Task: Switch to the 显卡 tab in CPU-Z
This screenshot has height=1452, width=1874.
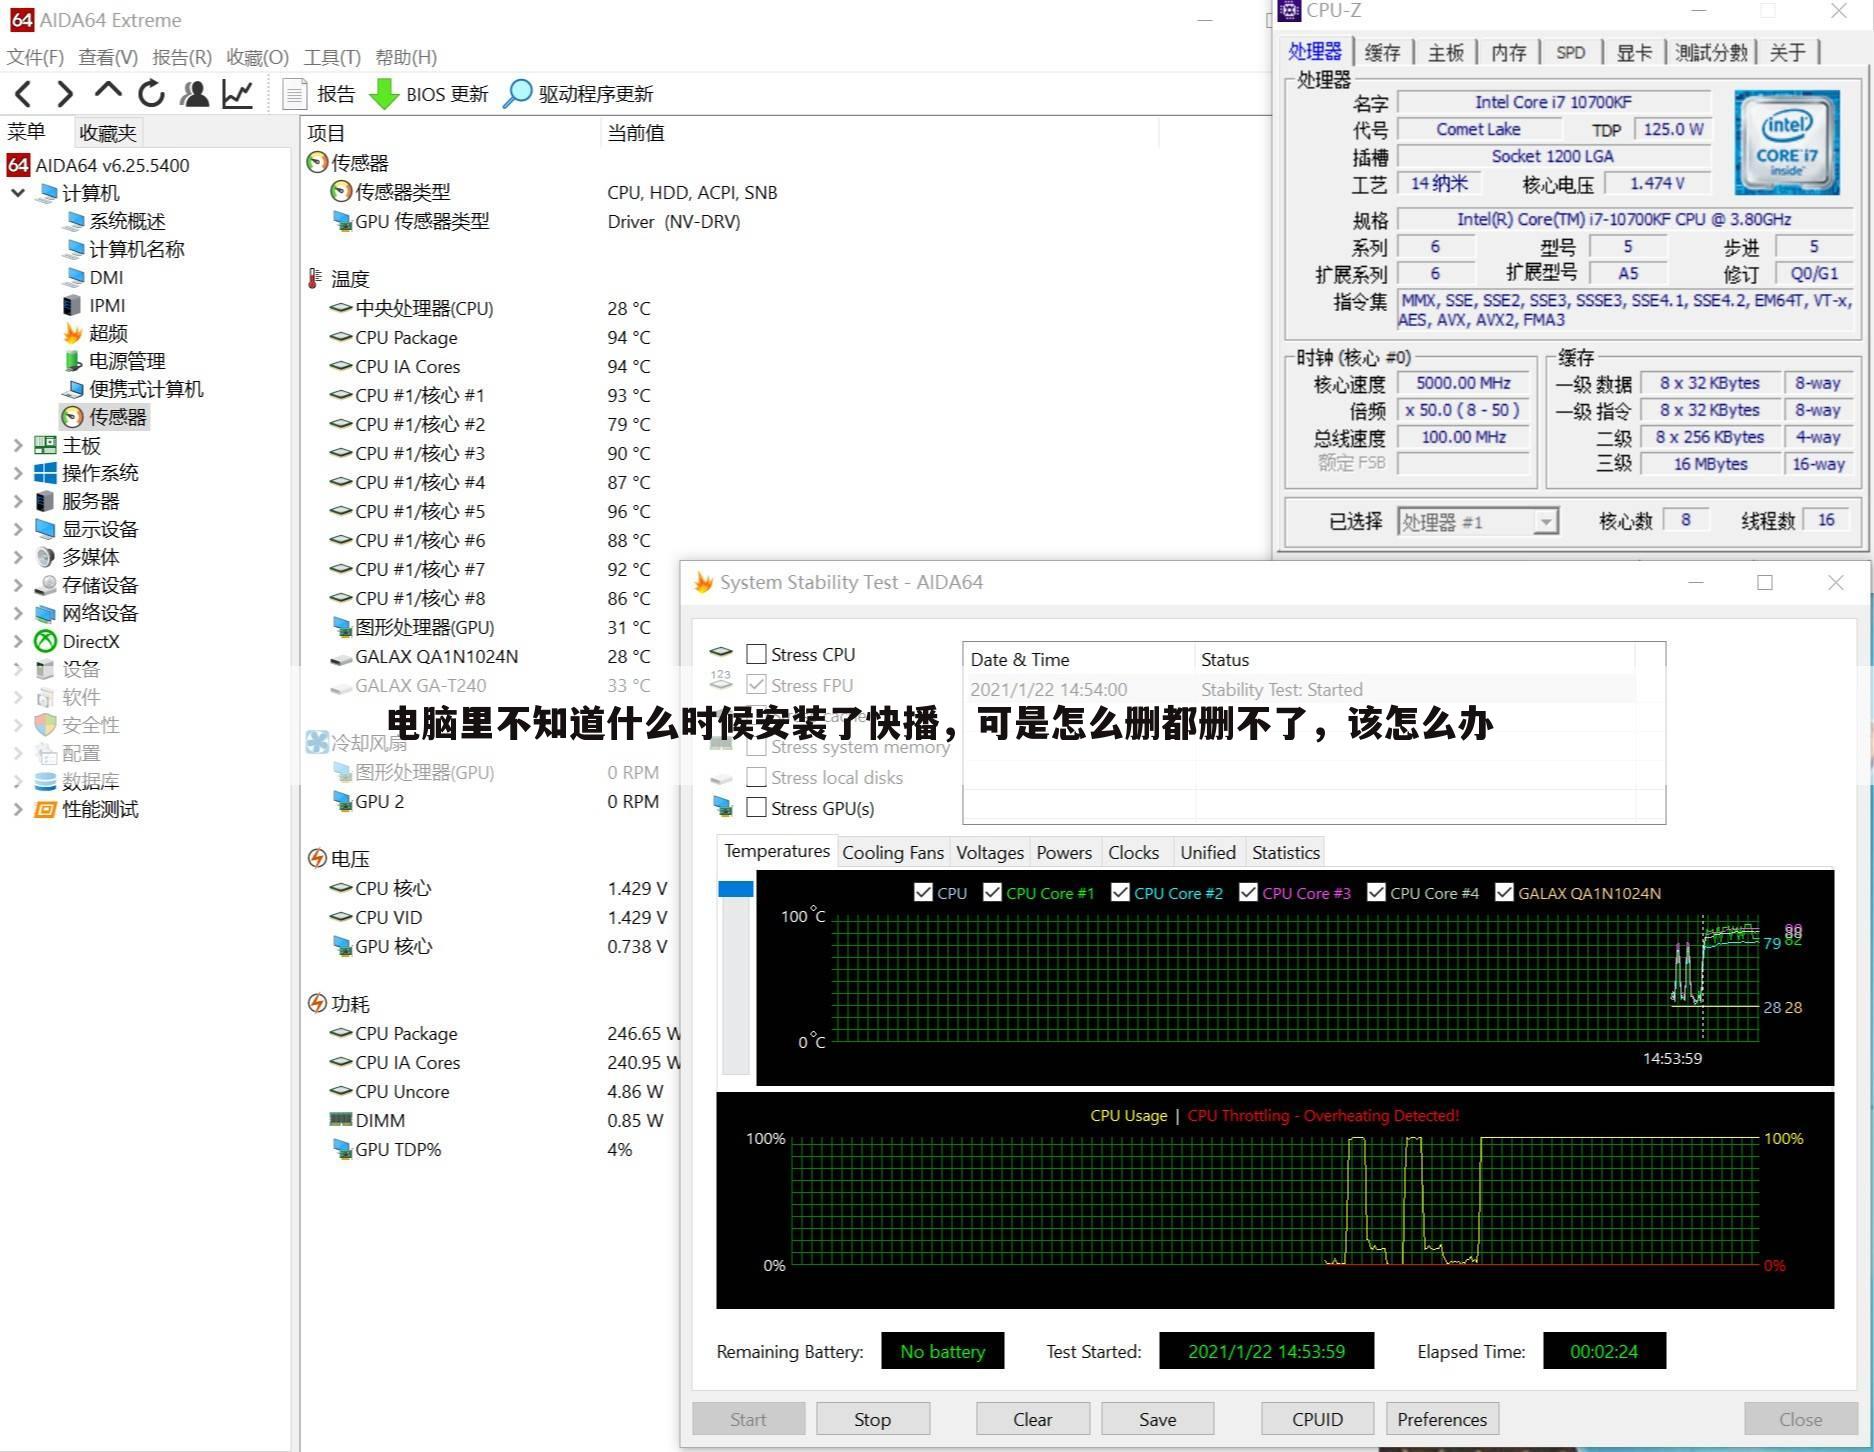Action: [1634, 52]
